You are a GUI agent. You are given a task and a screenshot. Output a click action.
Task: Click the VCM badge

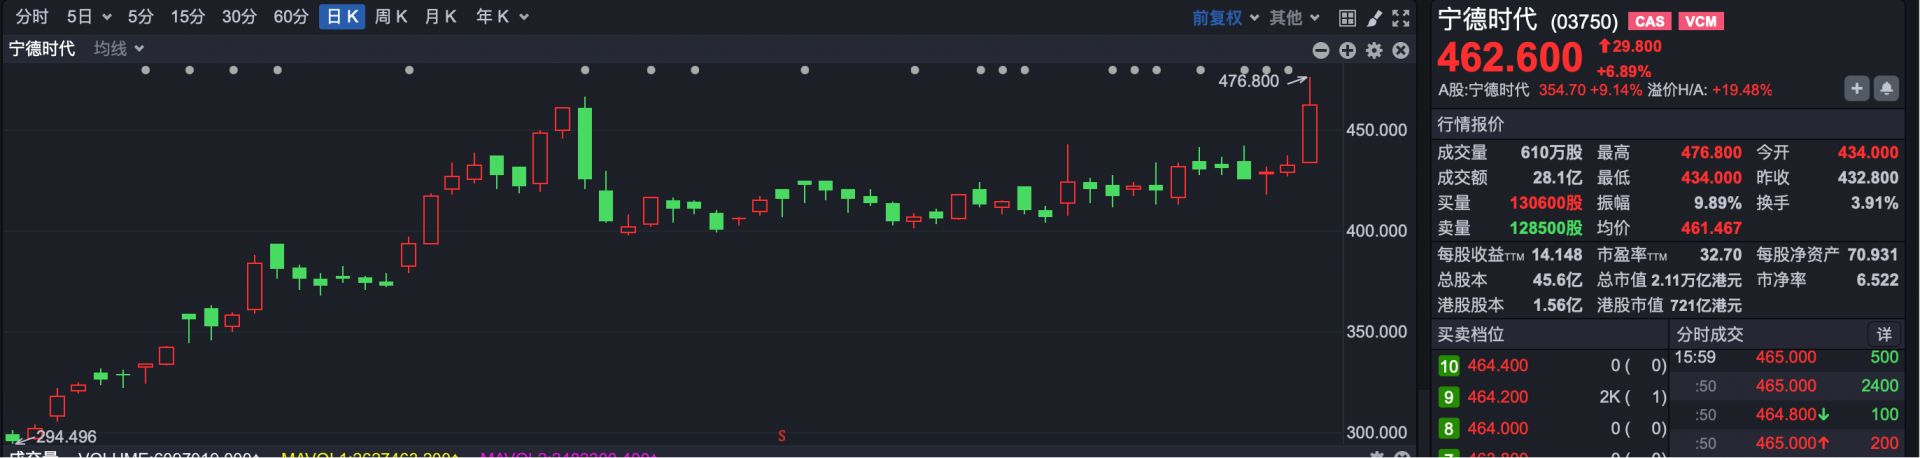click(1701, 21)
